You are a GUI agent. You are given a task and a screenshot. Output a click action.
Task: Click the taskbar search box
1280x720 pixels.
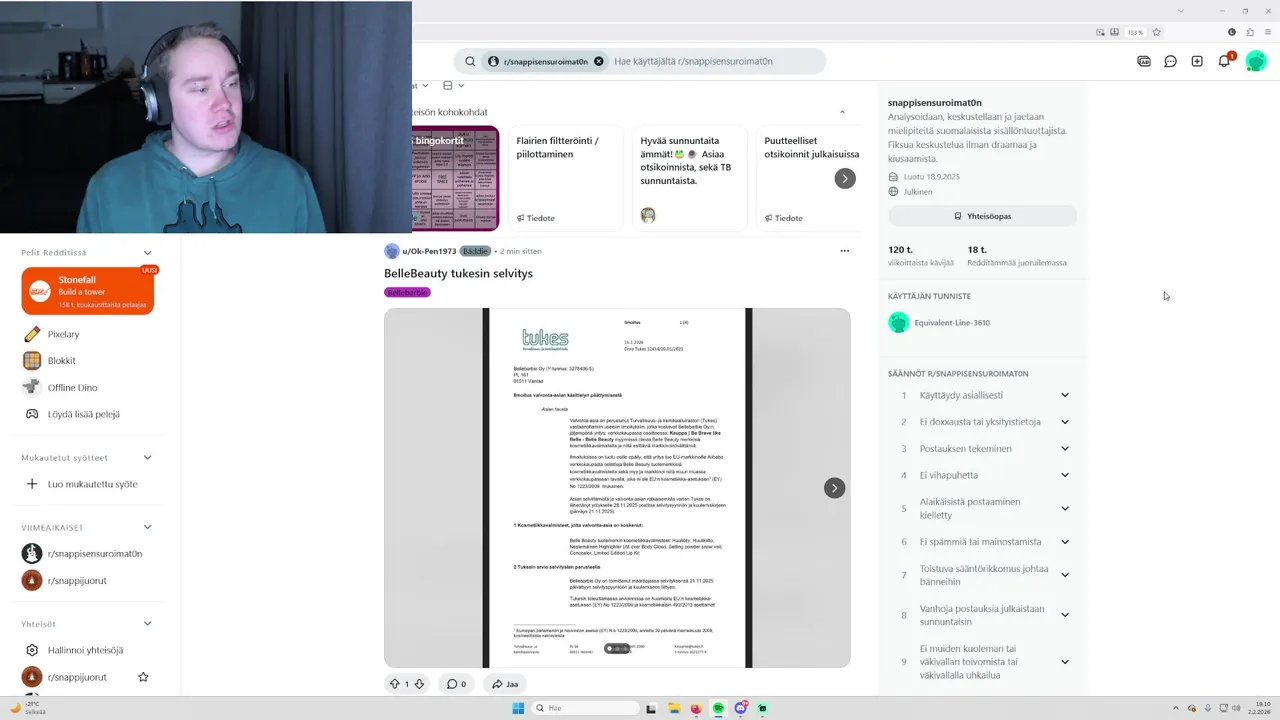(586, 708)
